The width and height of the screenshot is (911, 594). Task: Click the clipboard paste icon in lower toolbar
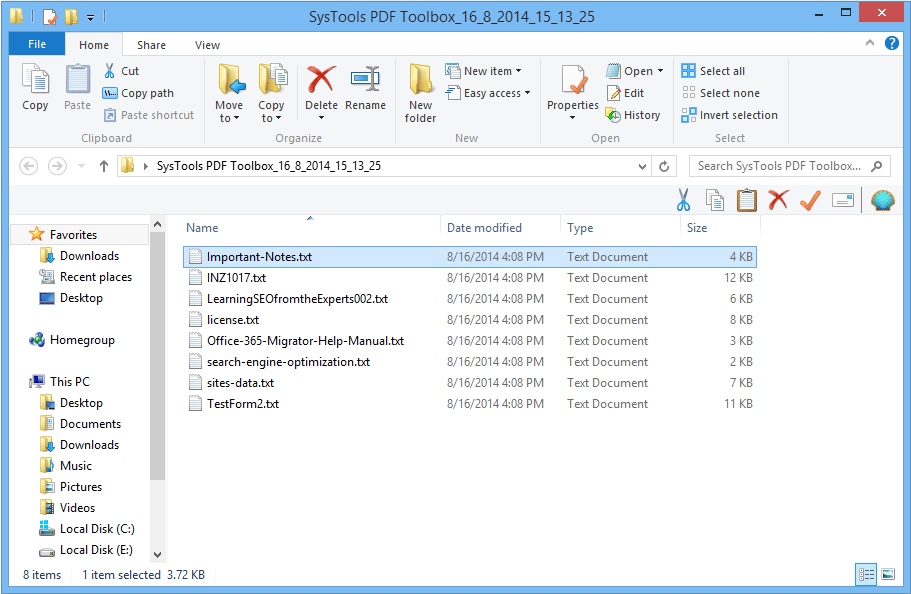click(x=747, y=200)
